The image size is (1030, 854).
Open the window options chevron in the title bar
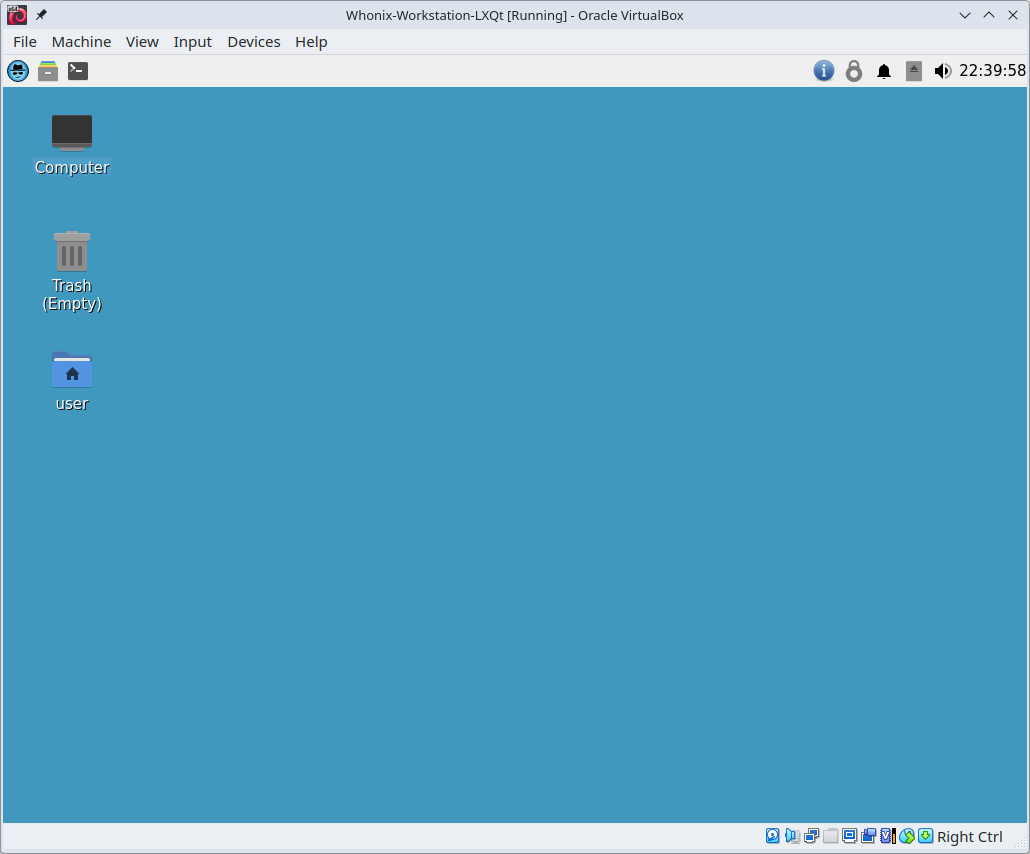(x=964, y=15)
